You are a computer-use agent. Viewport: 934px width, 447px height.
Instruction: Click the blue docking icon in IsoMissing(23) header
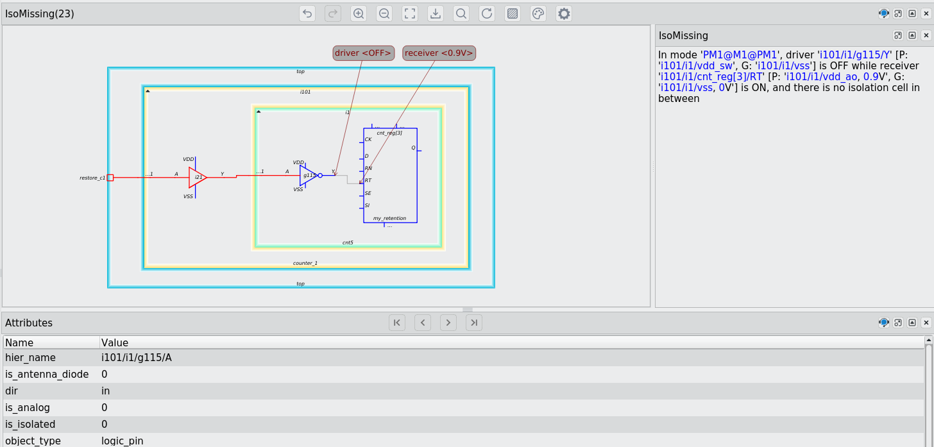(x=884, y=14)
